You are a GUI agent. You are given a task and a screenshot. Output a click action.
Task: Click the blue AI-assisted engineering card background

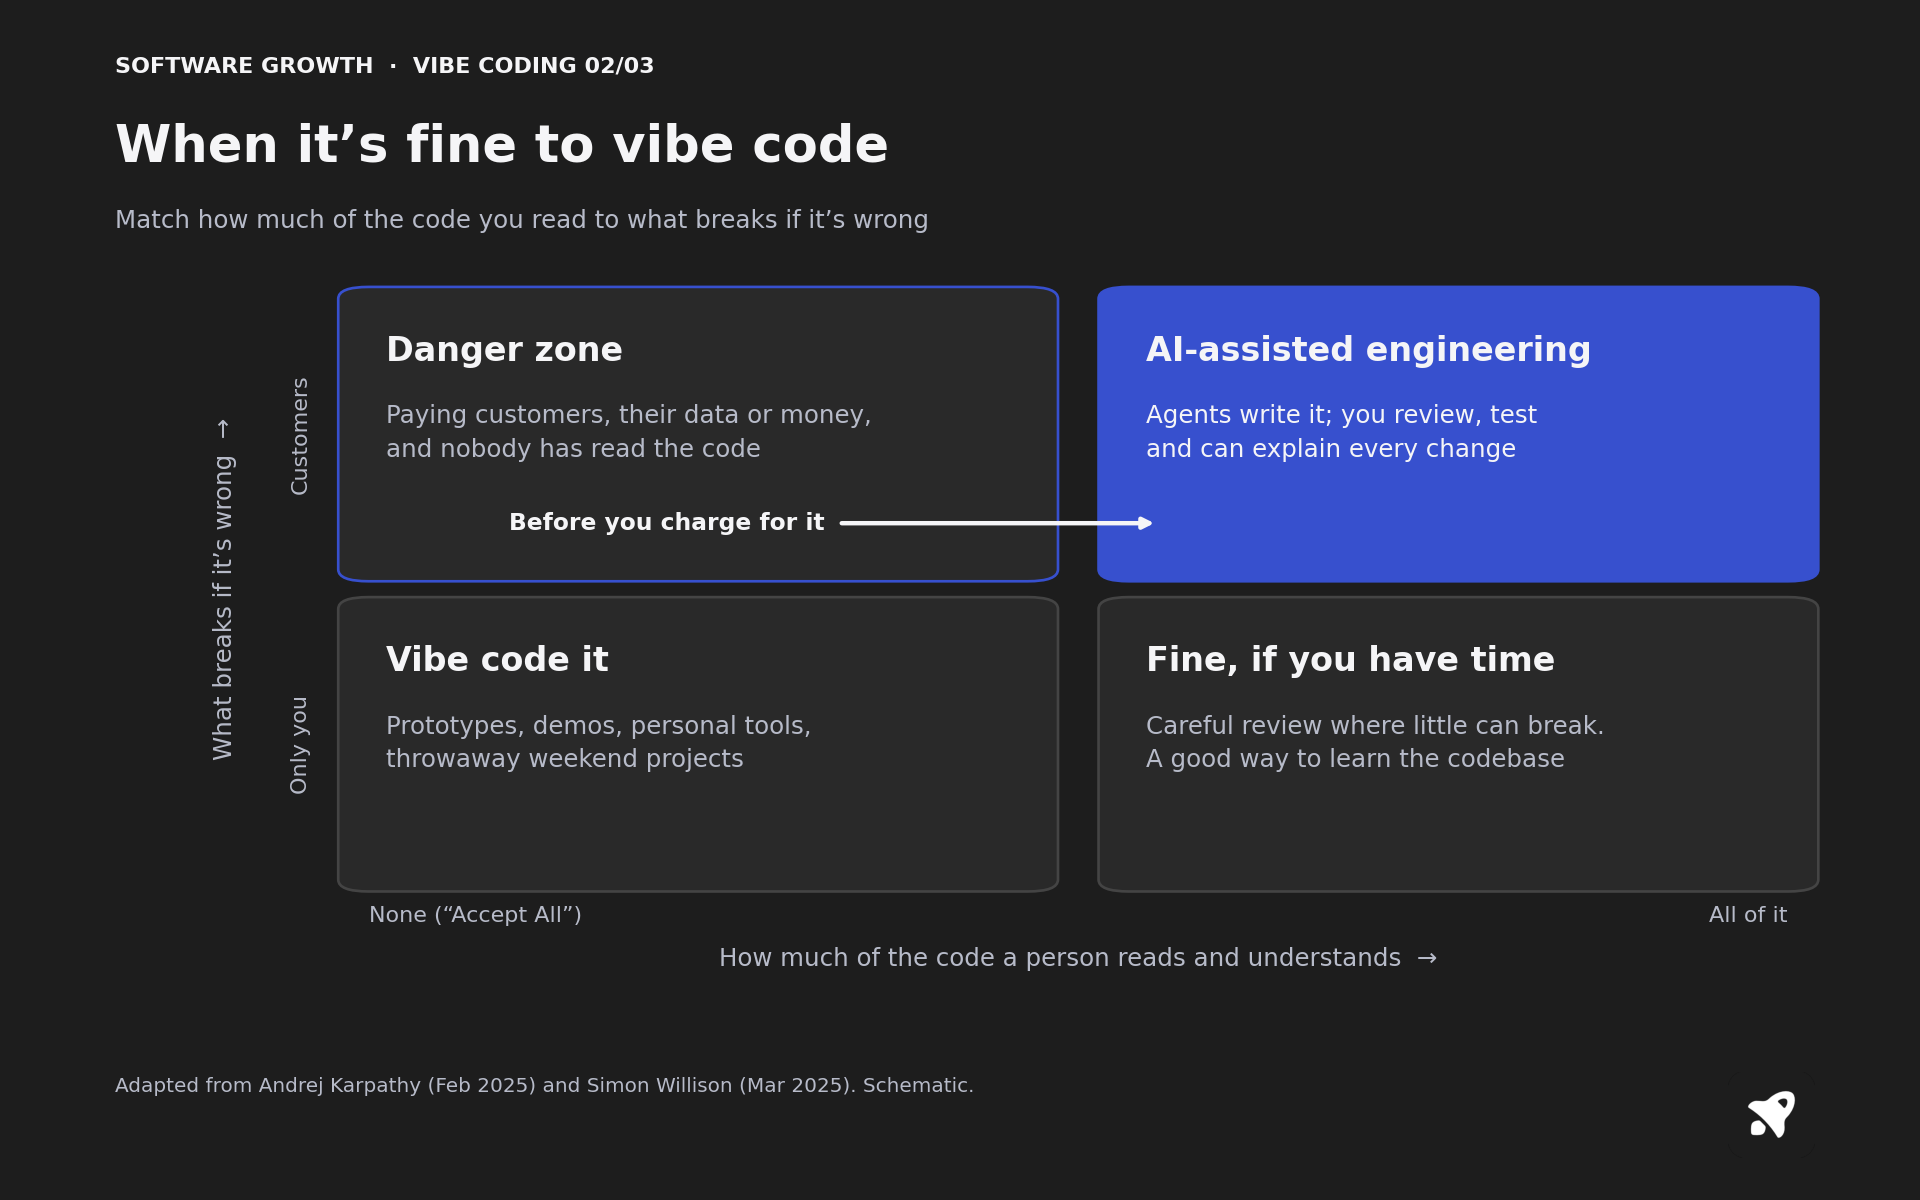[x=1458, y=434]
